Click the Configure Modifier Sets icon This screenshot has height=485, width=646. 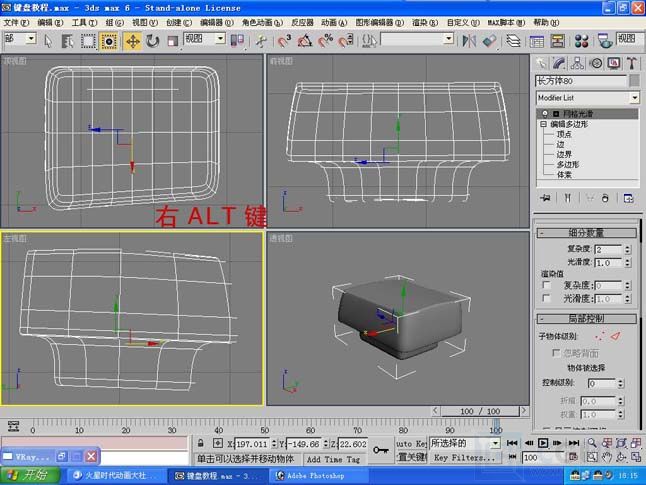(x=628, y=198)
